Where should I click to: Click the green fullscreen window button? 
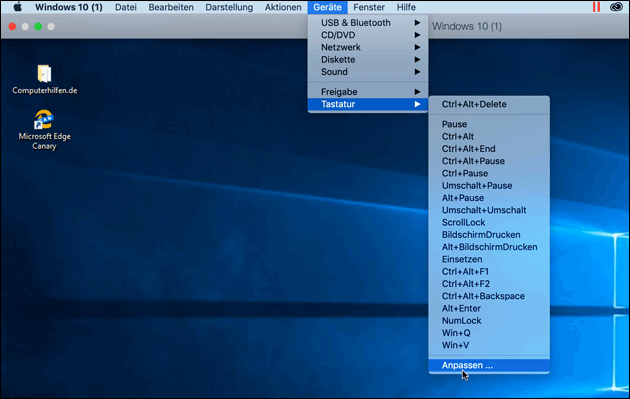point(38,27)
